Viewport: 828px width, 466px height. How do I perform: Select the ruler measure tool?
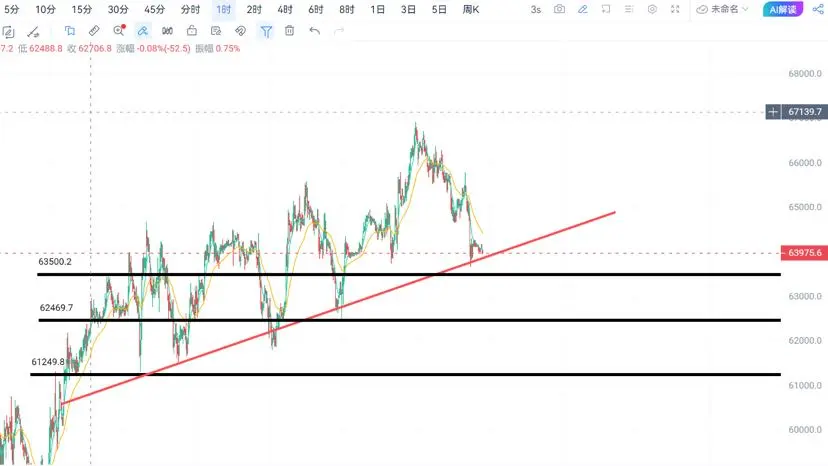tap(94, 31)
